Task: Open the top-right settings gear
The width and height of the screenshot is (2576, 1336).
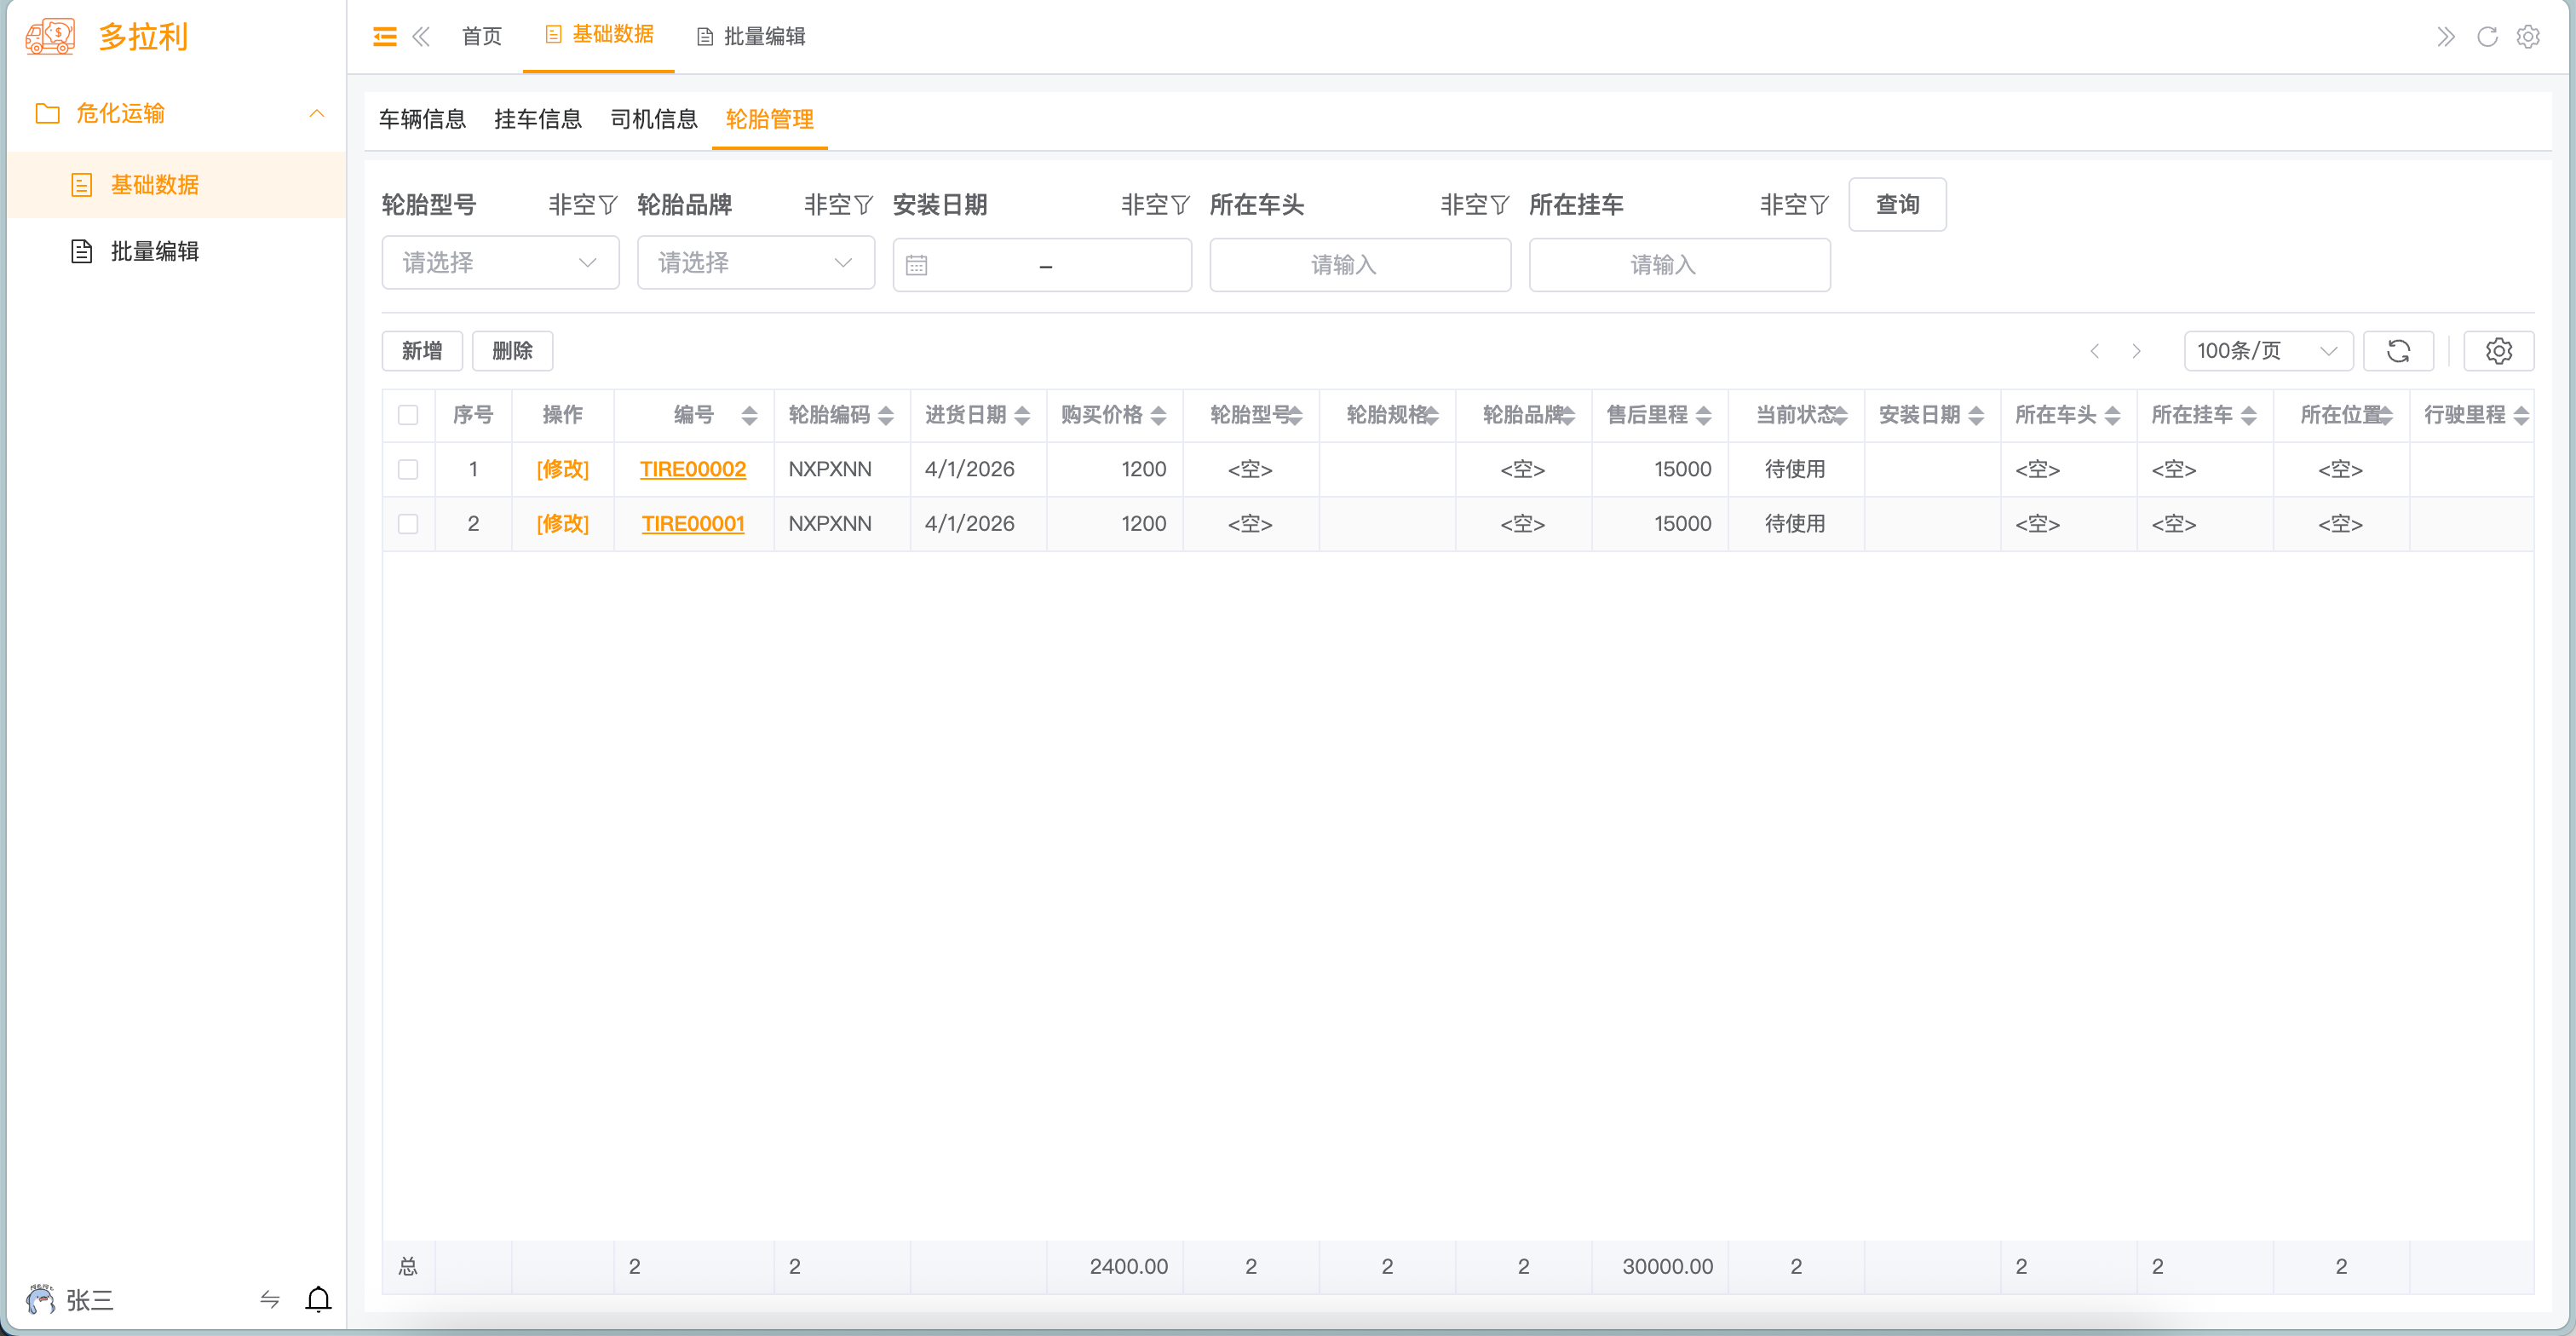Action: coord(2530,37)
